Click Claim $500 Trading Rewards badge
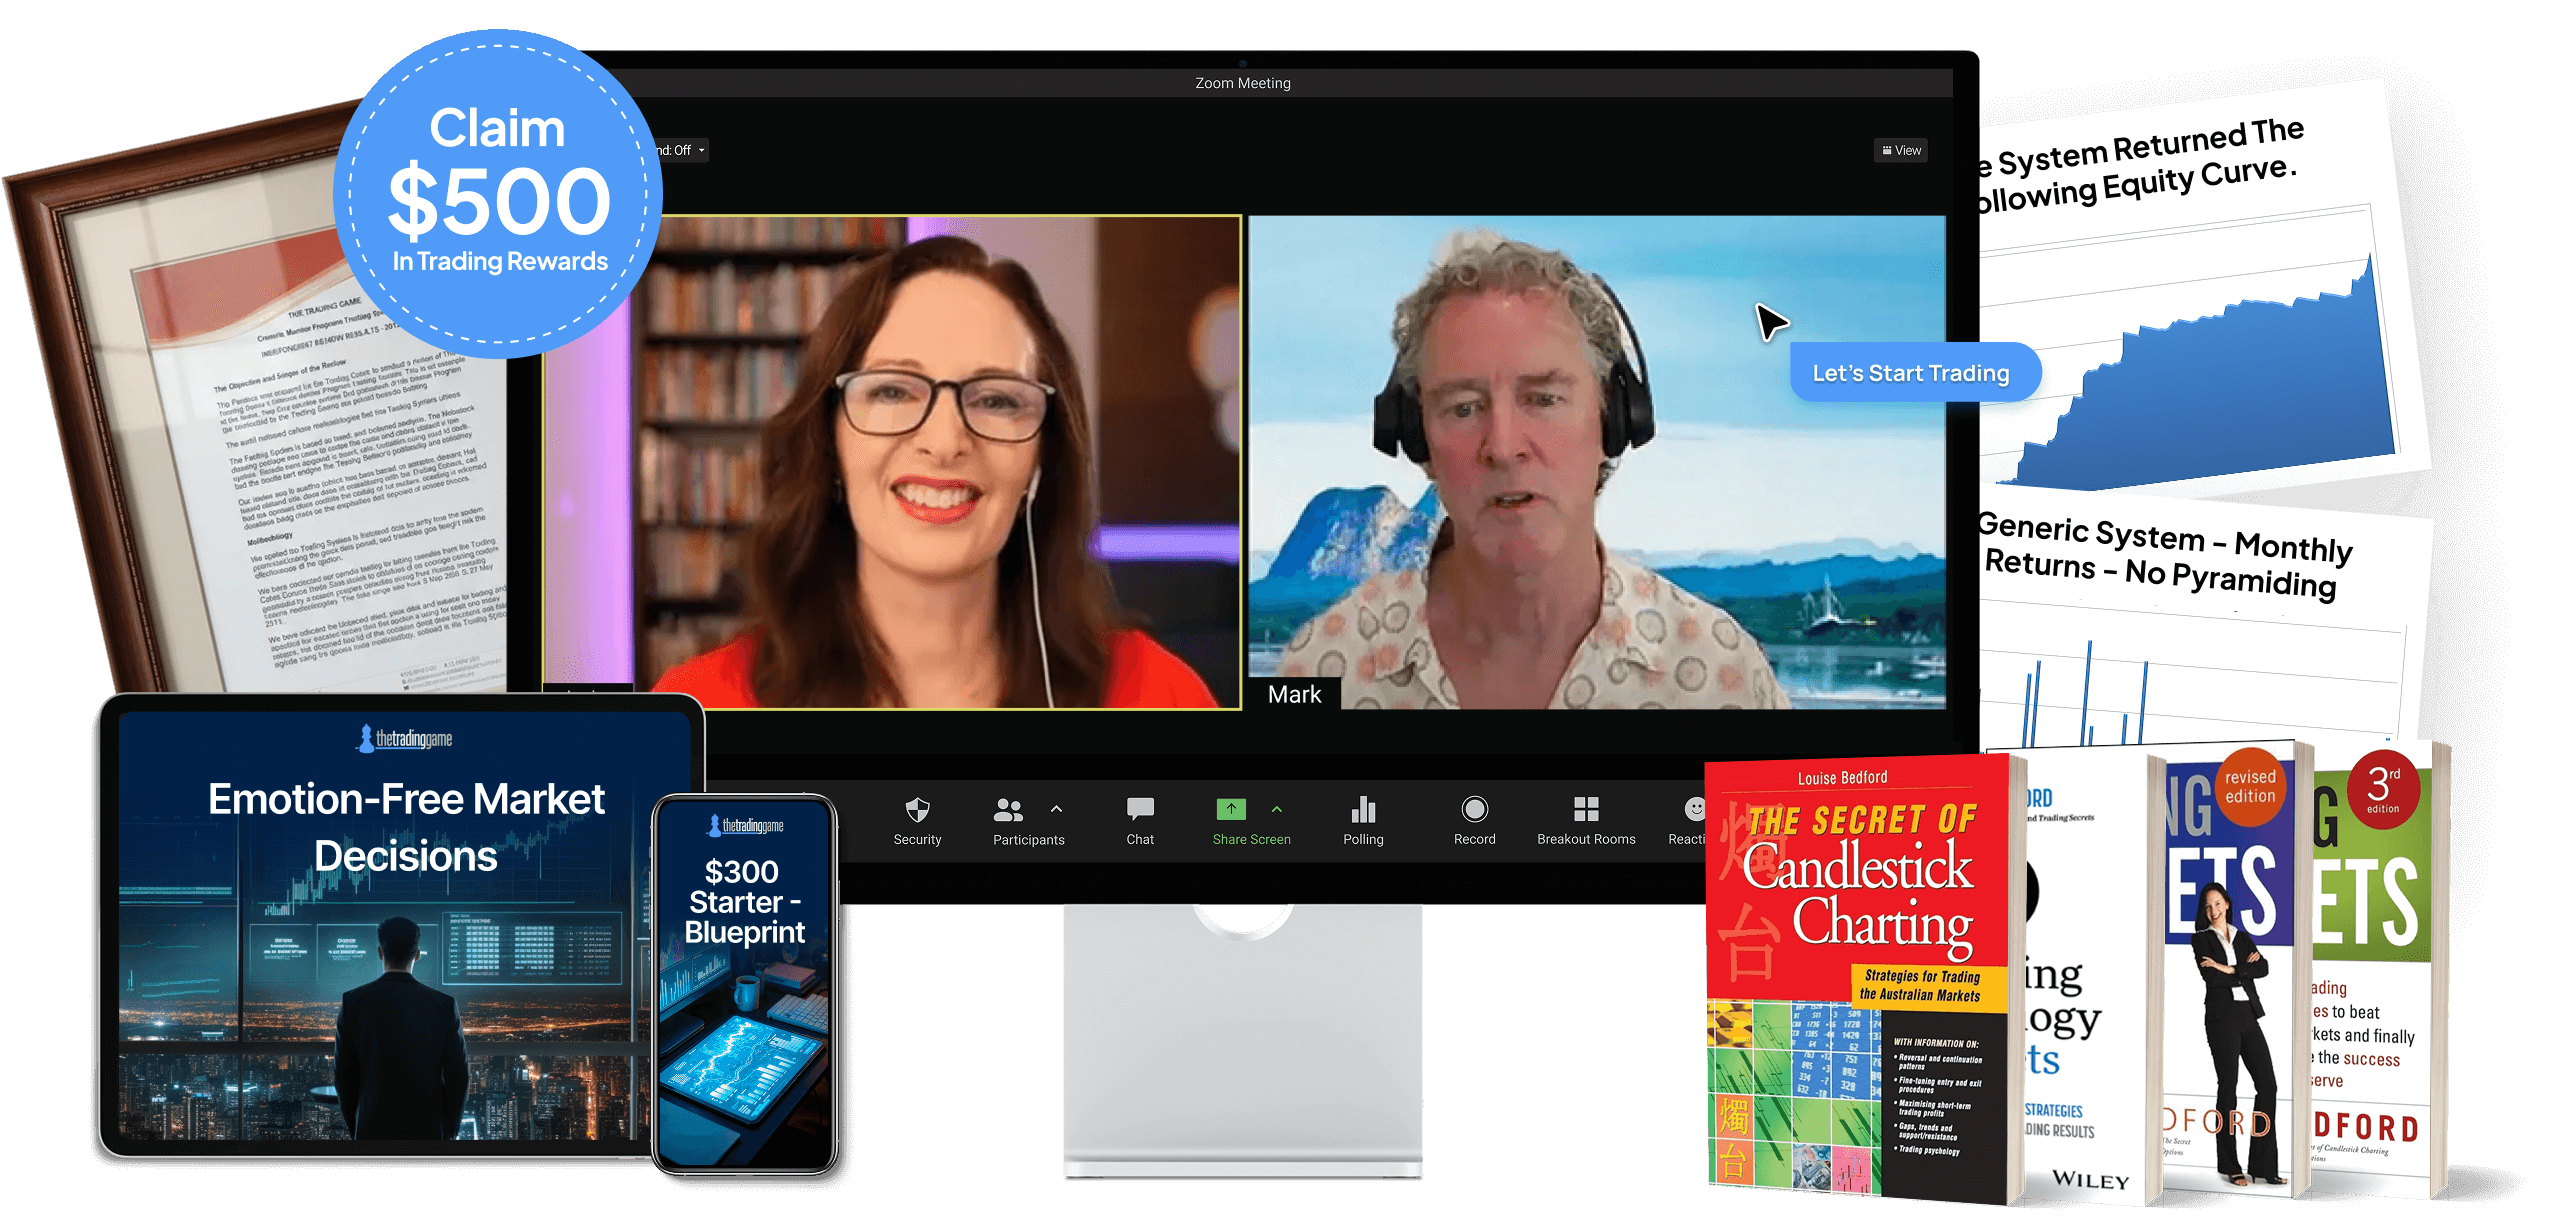The image size is (2569, 1226). [497, 195]
